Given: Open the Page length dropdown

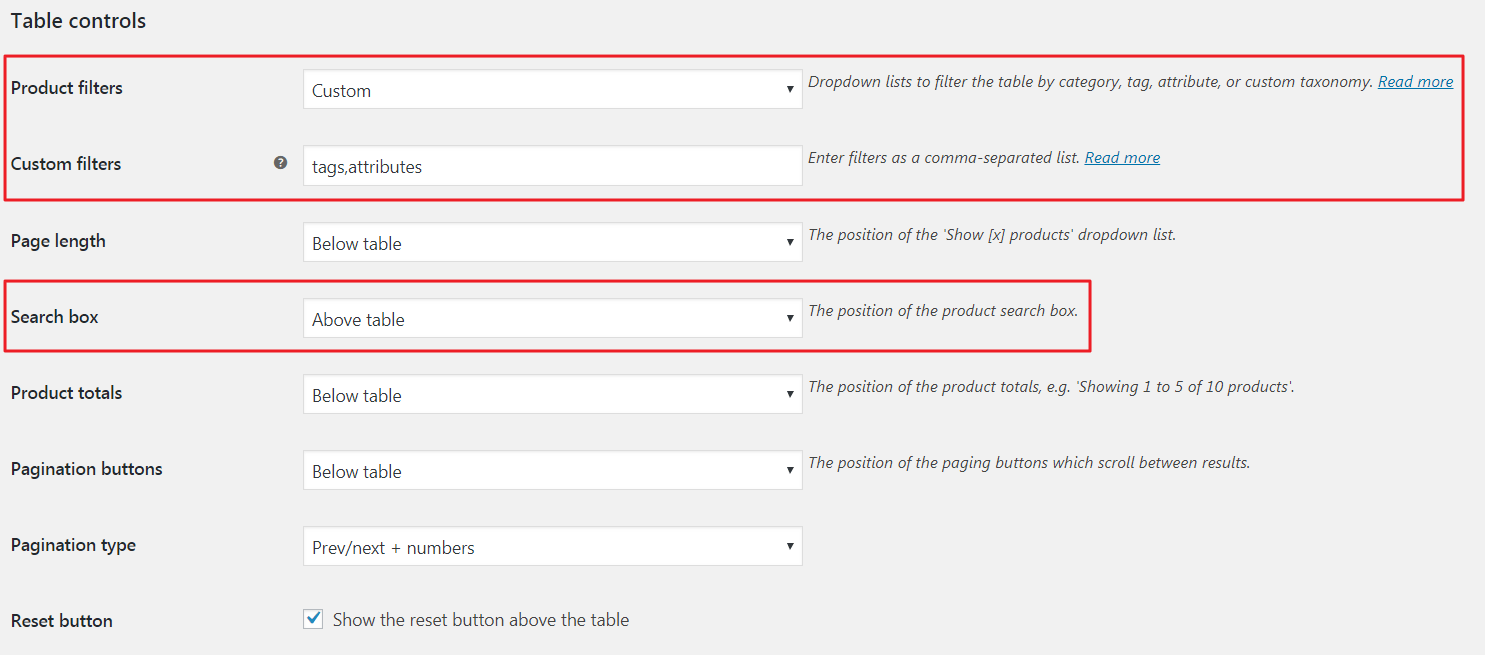Looking at the screenshot, I should coord(552,243).
